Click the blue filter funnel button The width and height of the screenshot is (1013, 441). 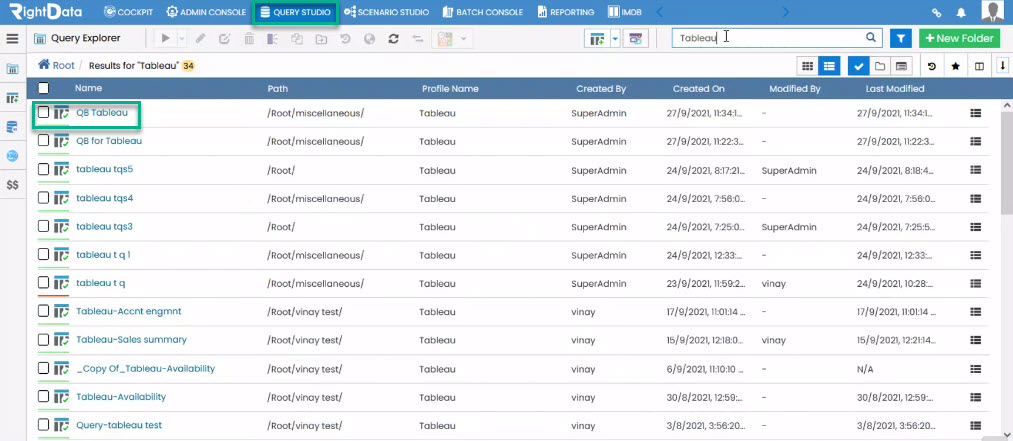(901, 38)
